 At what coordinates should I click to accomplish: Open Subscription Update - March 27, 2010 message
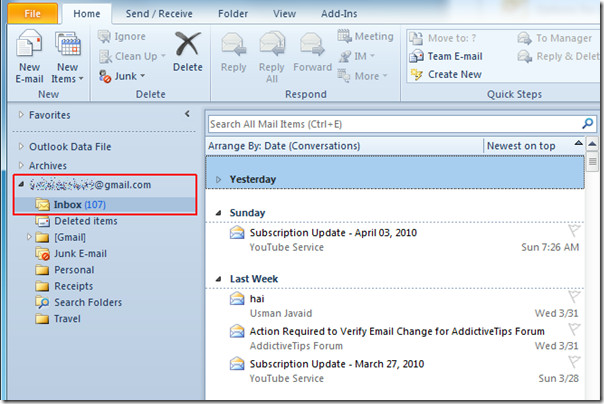pyautogui.click(x=395, y=371)
